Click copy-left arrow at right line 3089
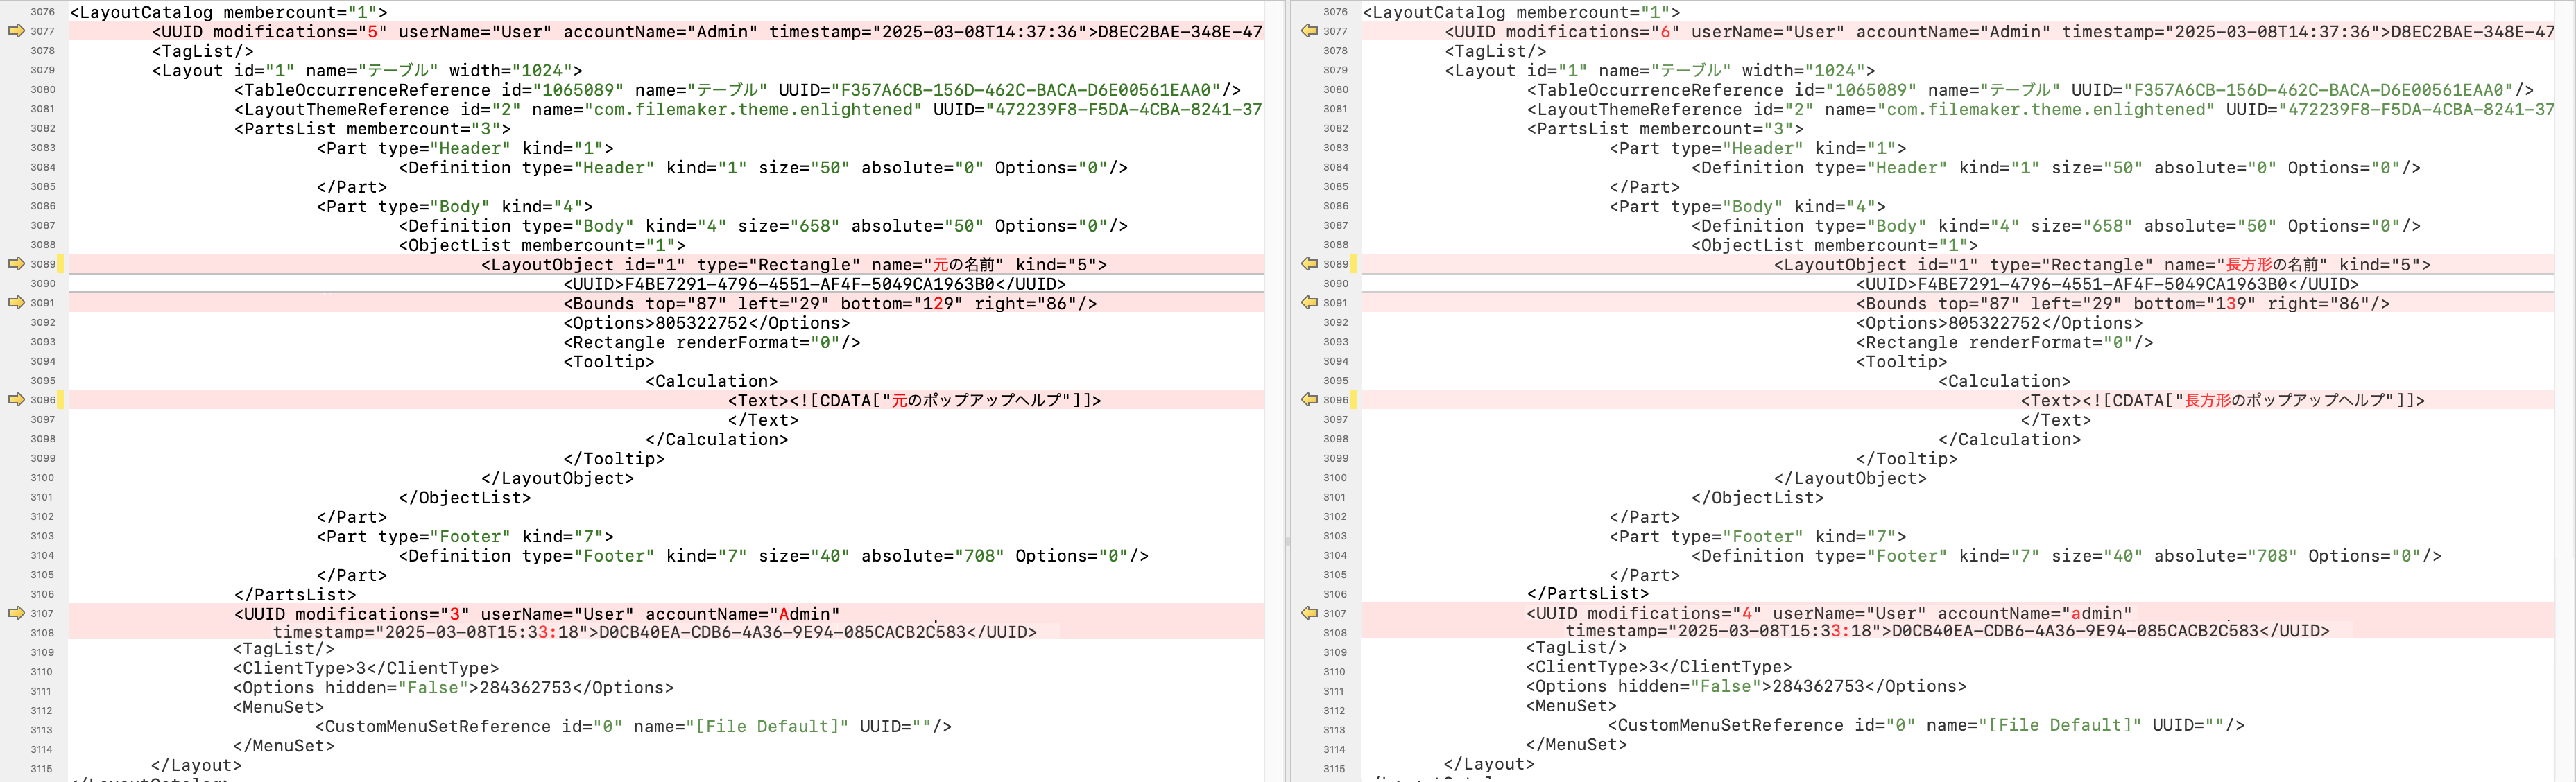This screenshot has height=782, width=2576. click(1309, 264)
